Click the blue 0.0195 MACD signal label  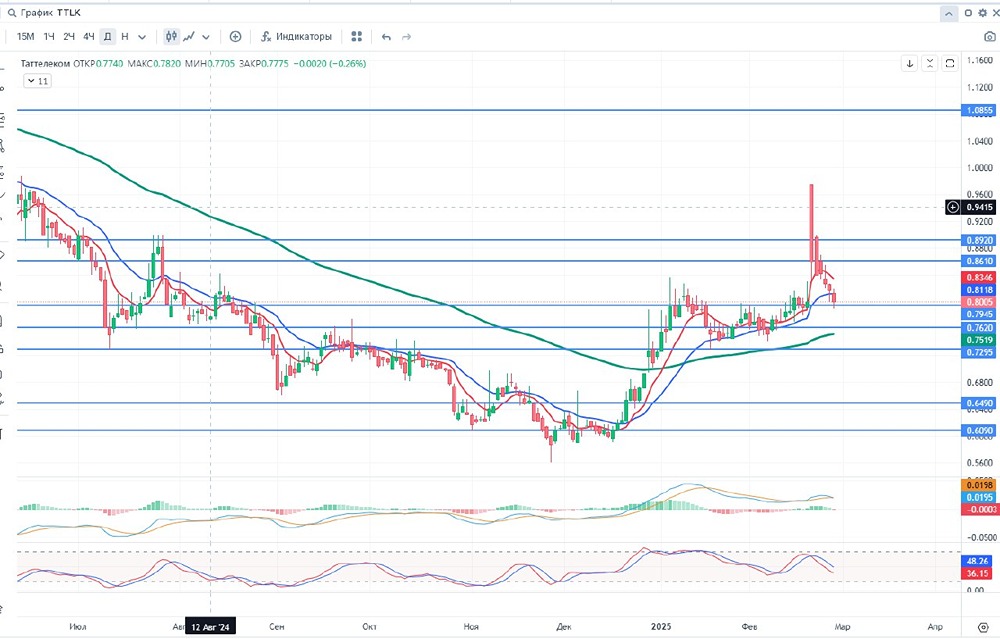(980, 497)
